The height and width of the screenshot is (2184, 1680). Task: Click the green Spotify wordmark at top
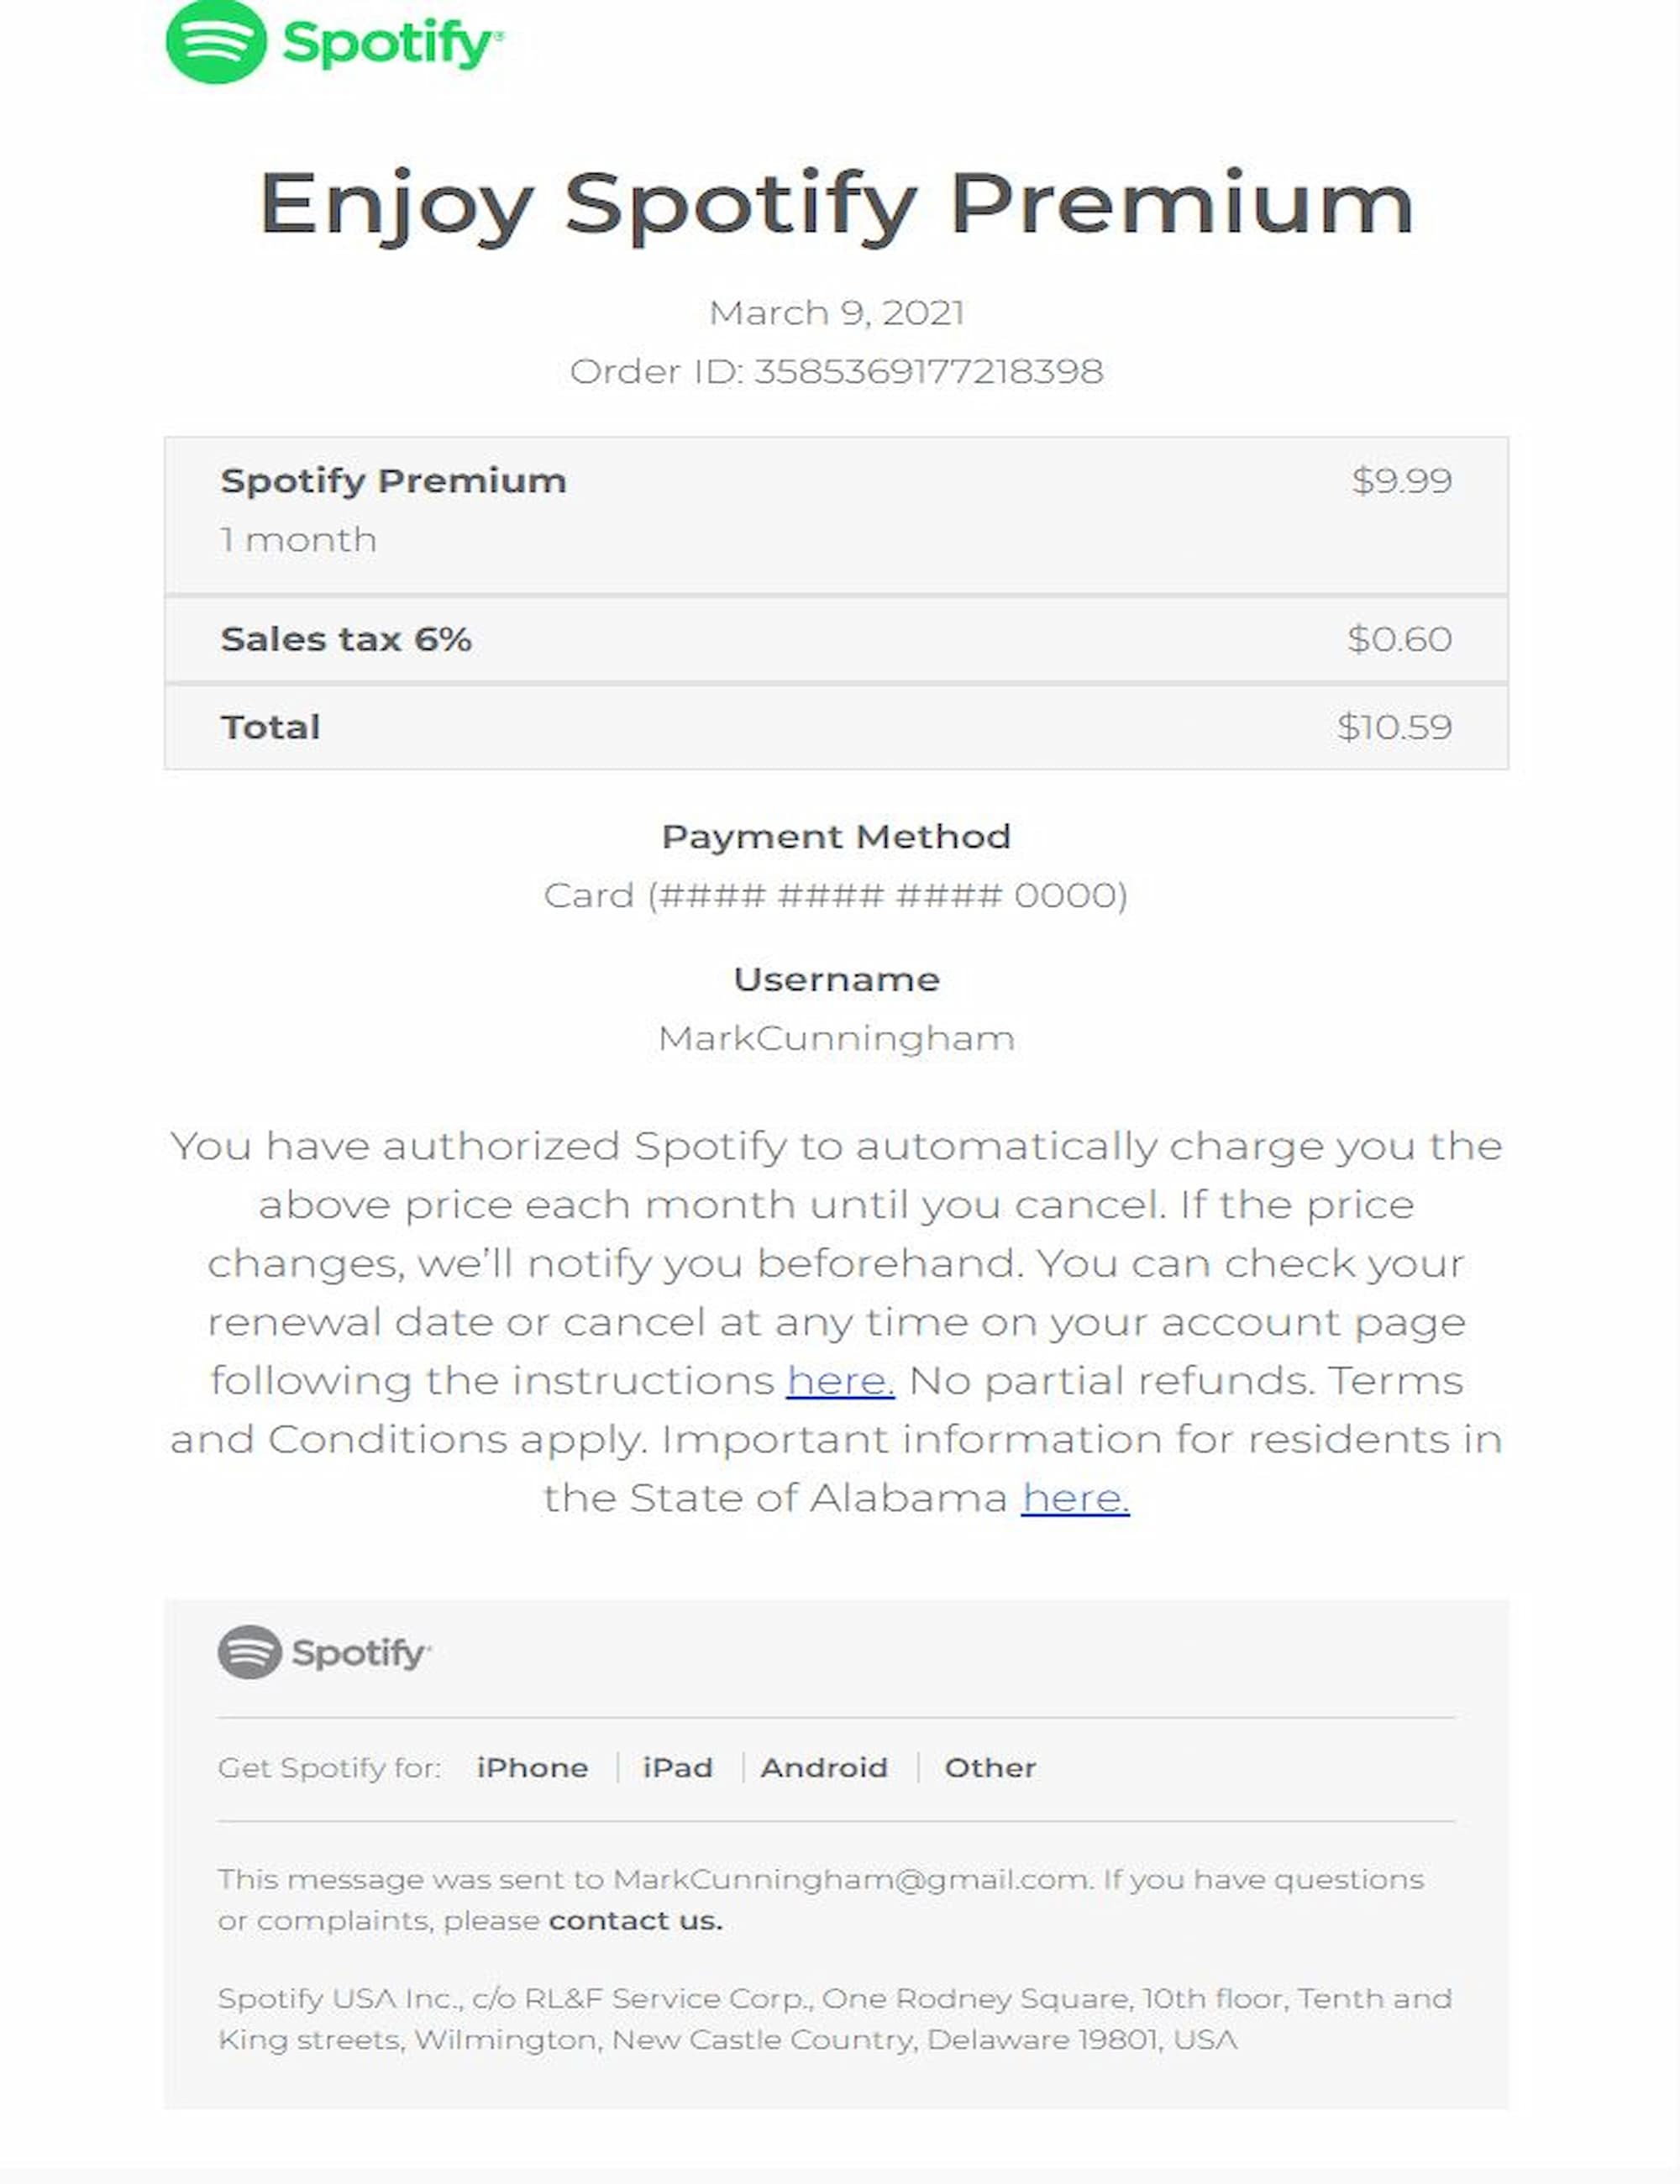393,44
